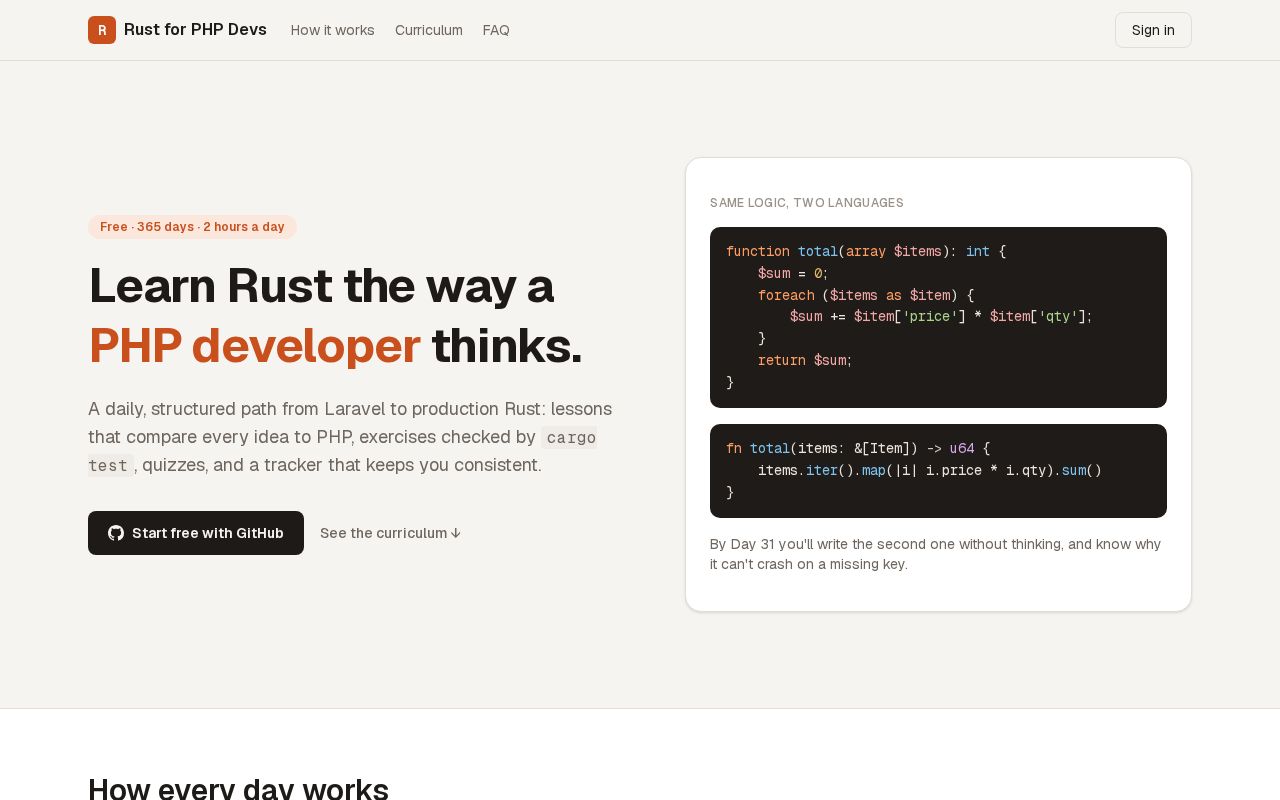Click the How every day works heading
Screen dimensions: 1280x800
tap(238, 788)
